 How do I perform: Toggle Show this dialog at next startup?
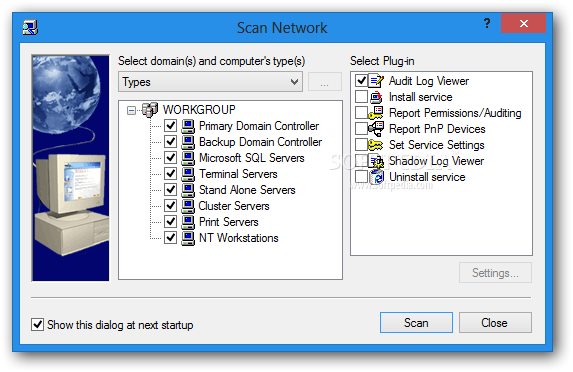tap(38, 324)
